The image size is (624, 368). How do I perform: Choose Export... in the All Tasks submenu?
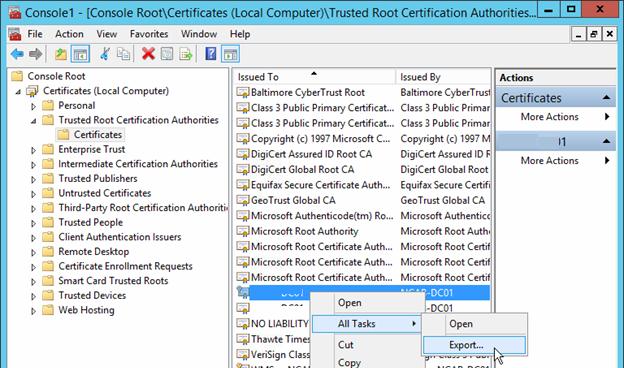coord(474,345)
